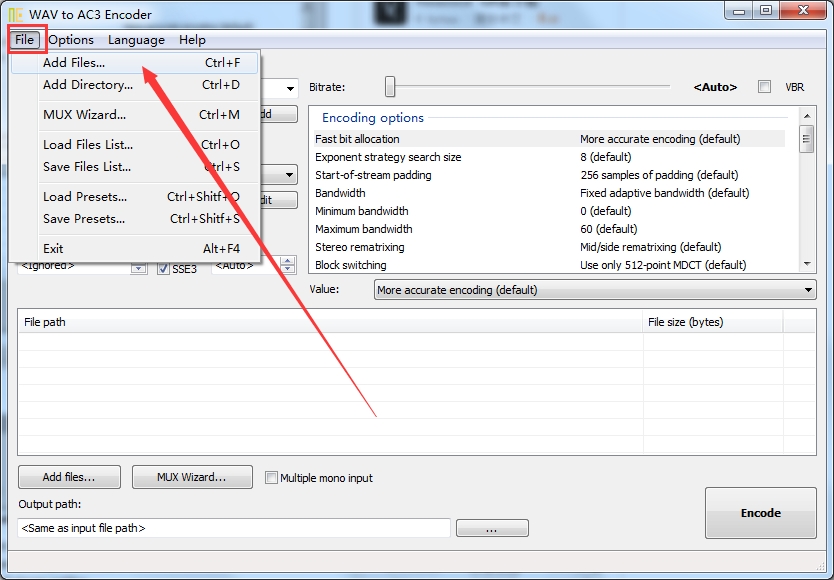Viewport: 834px width, 580px height.
Task: Click the threads spinner down arrow
Action: coord(288,269)
